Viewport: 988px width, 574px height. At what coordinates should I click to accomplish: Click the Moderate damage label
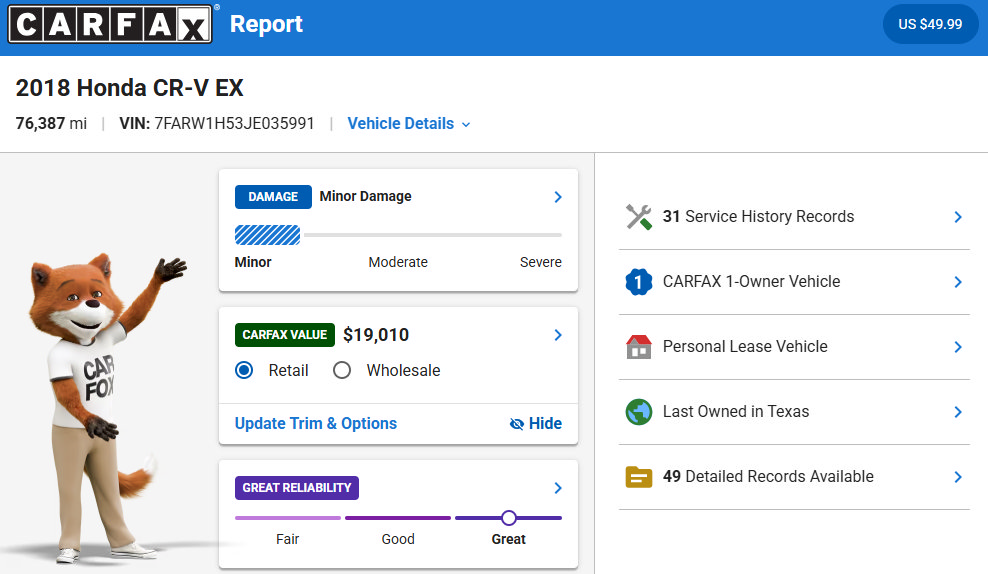pos(398,262)
